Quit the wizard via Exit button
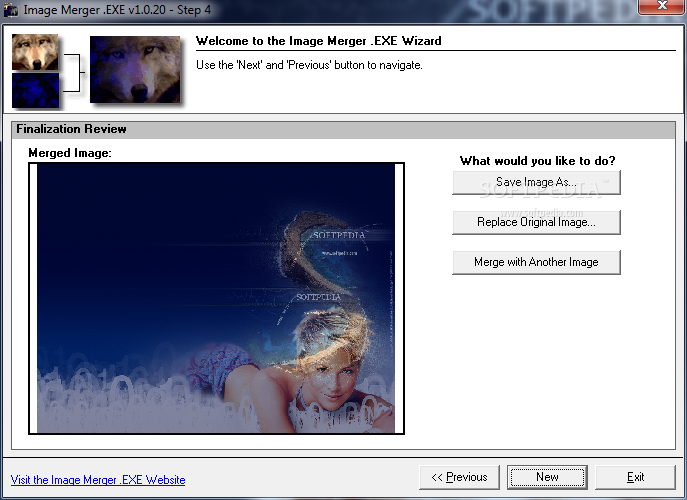687x500 pixels. 635,477
